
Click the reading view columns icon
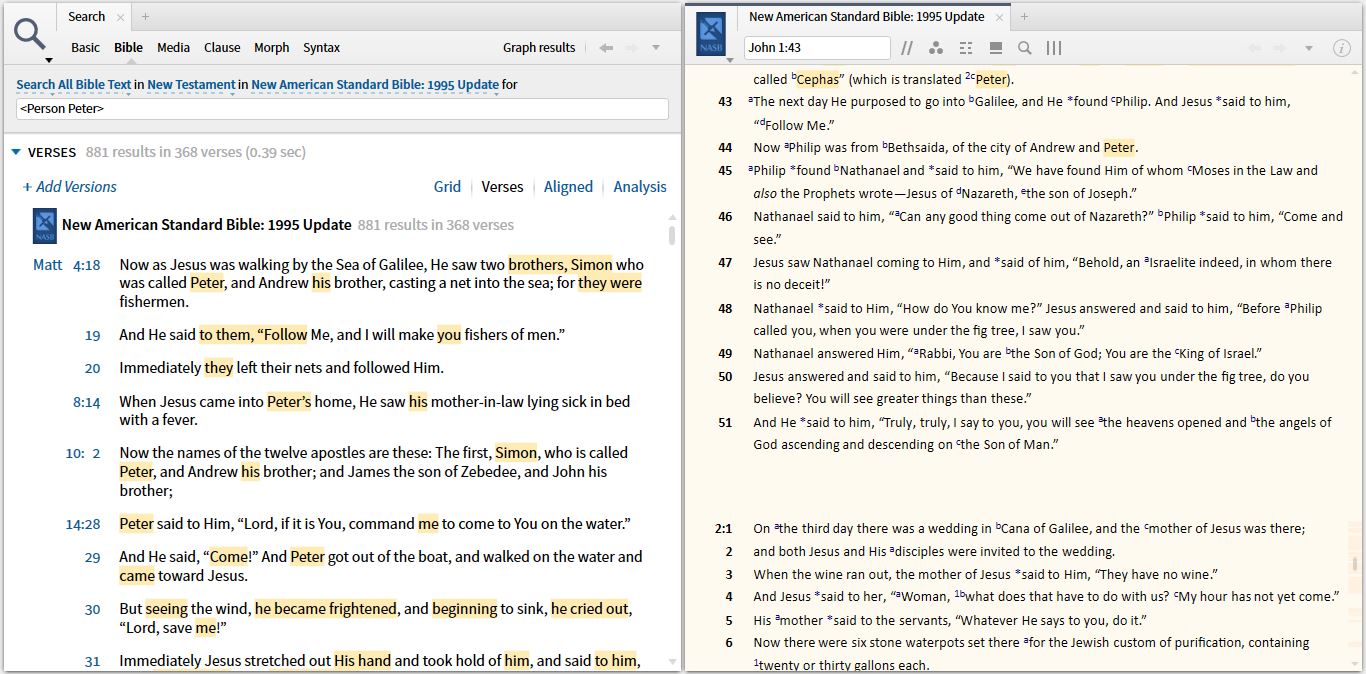(1054, 48)
